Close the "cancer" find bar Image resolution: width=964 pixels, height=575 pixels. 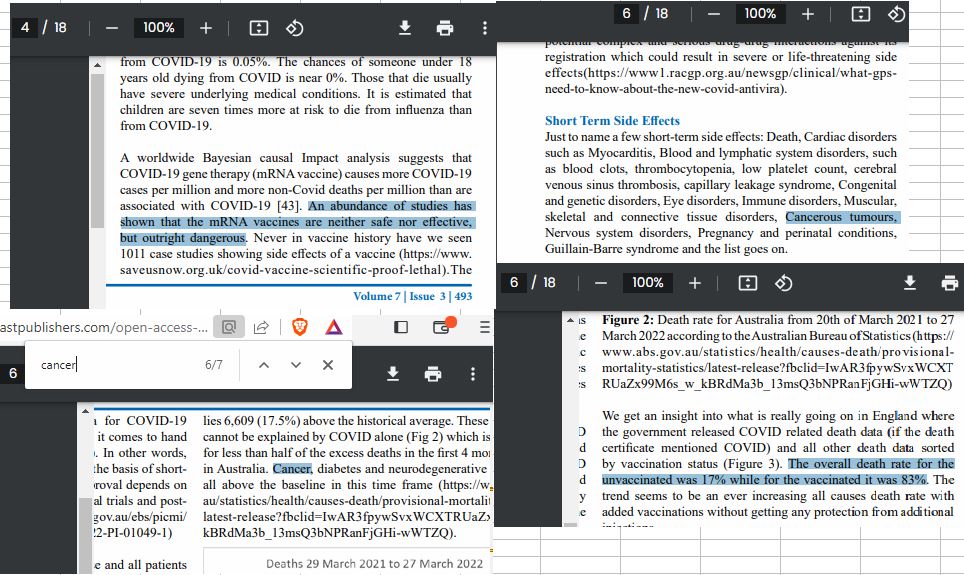point(328,365)
